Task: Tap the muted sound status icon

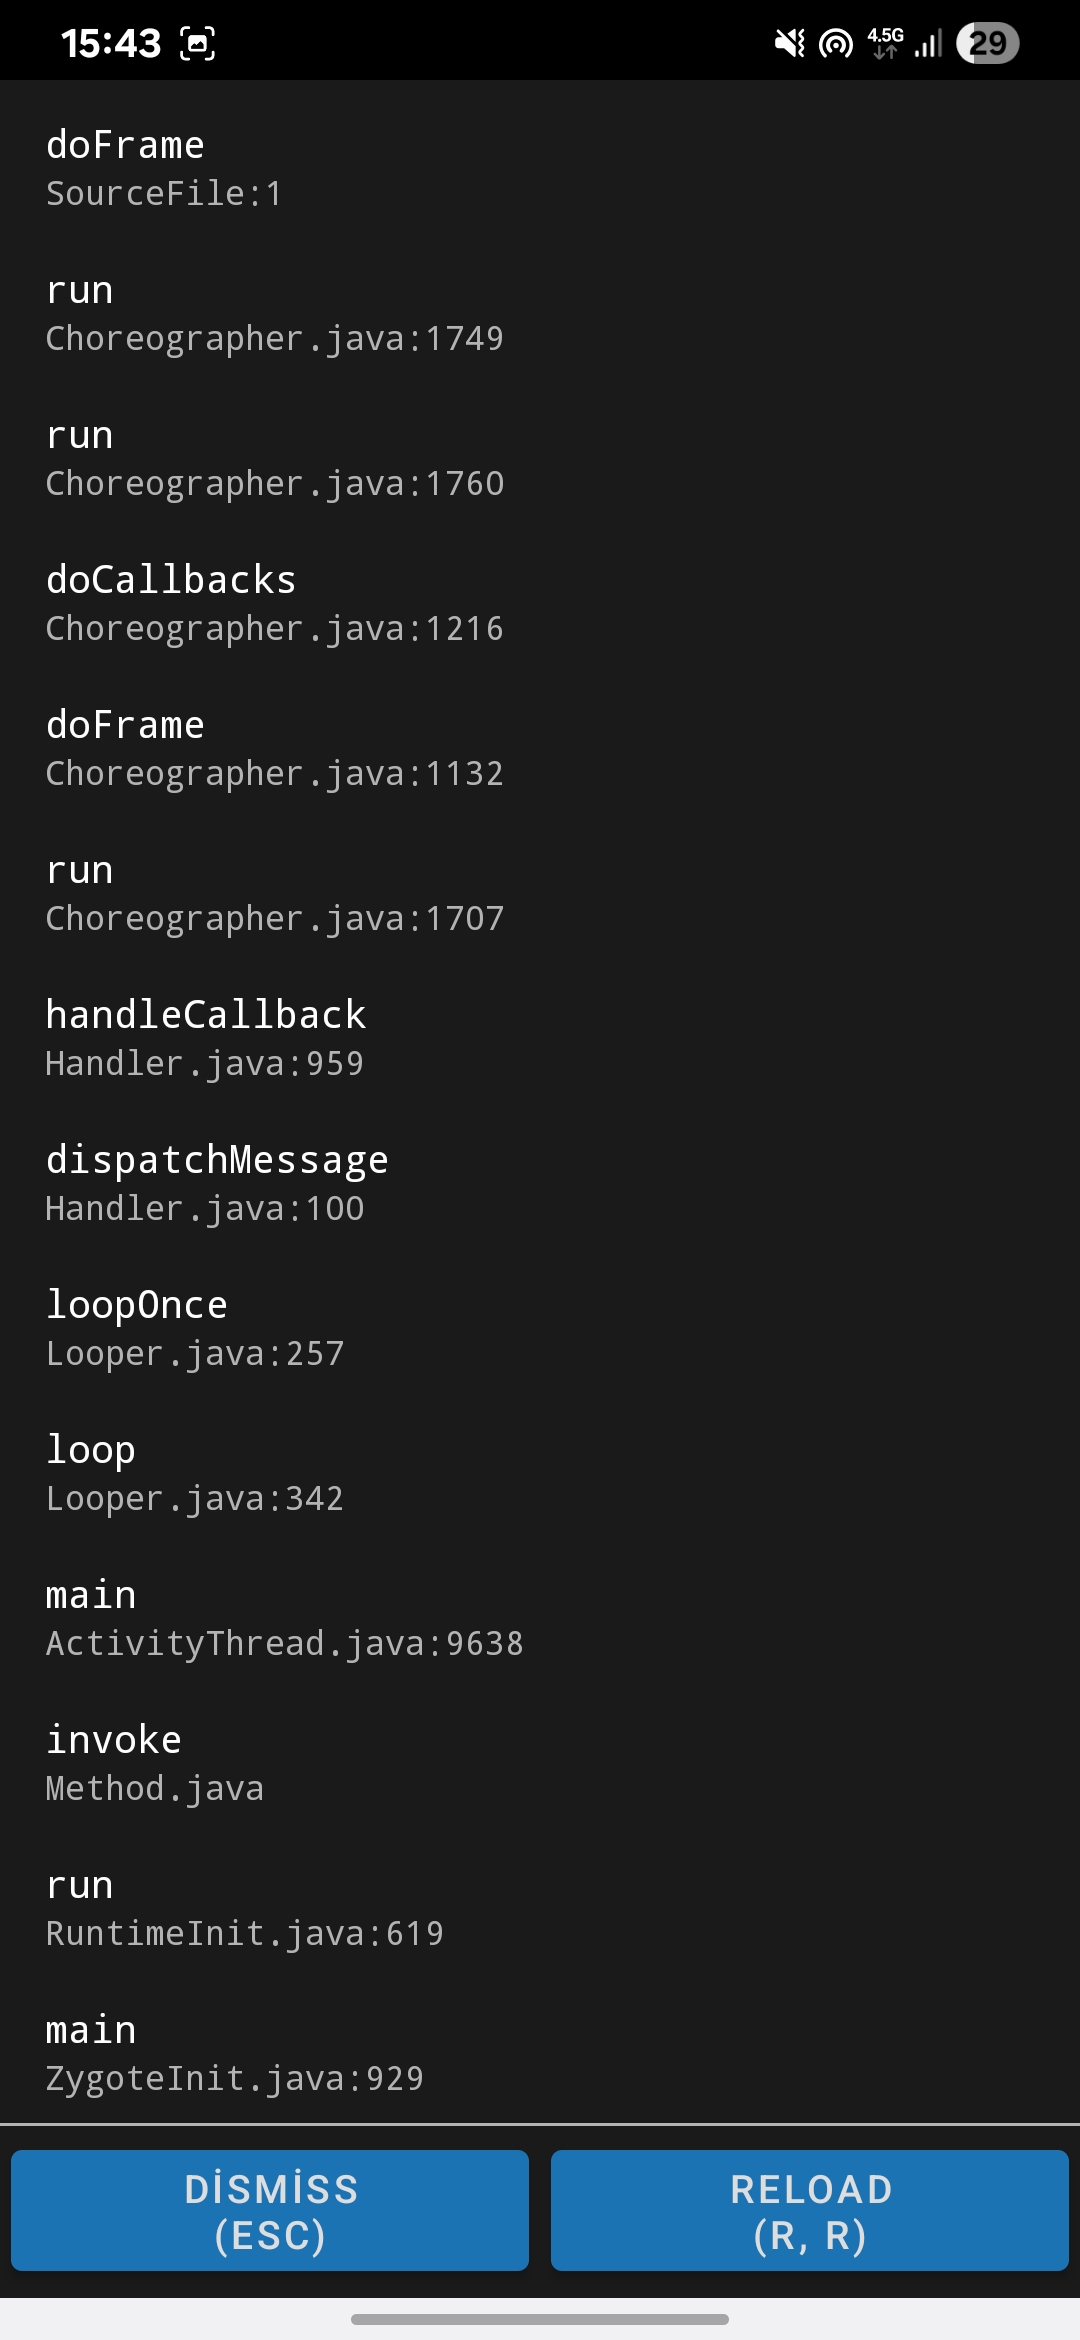Action: [790, 43]
